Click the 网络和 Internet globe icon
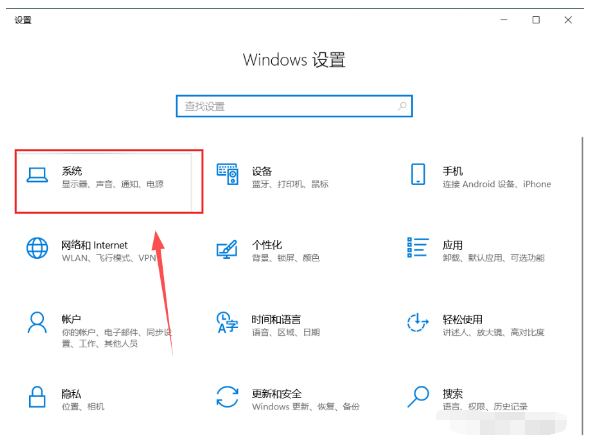The width and height of the screenshot is (594, 442). coord(37,248)
